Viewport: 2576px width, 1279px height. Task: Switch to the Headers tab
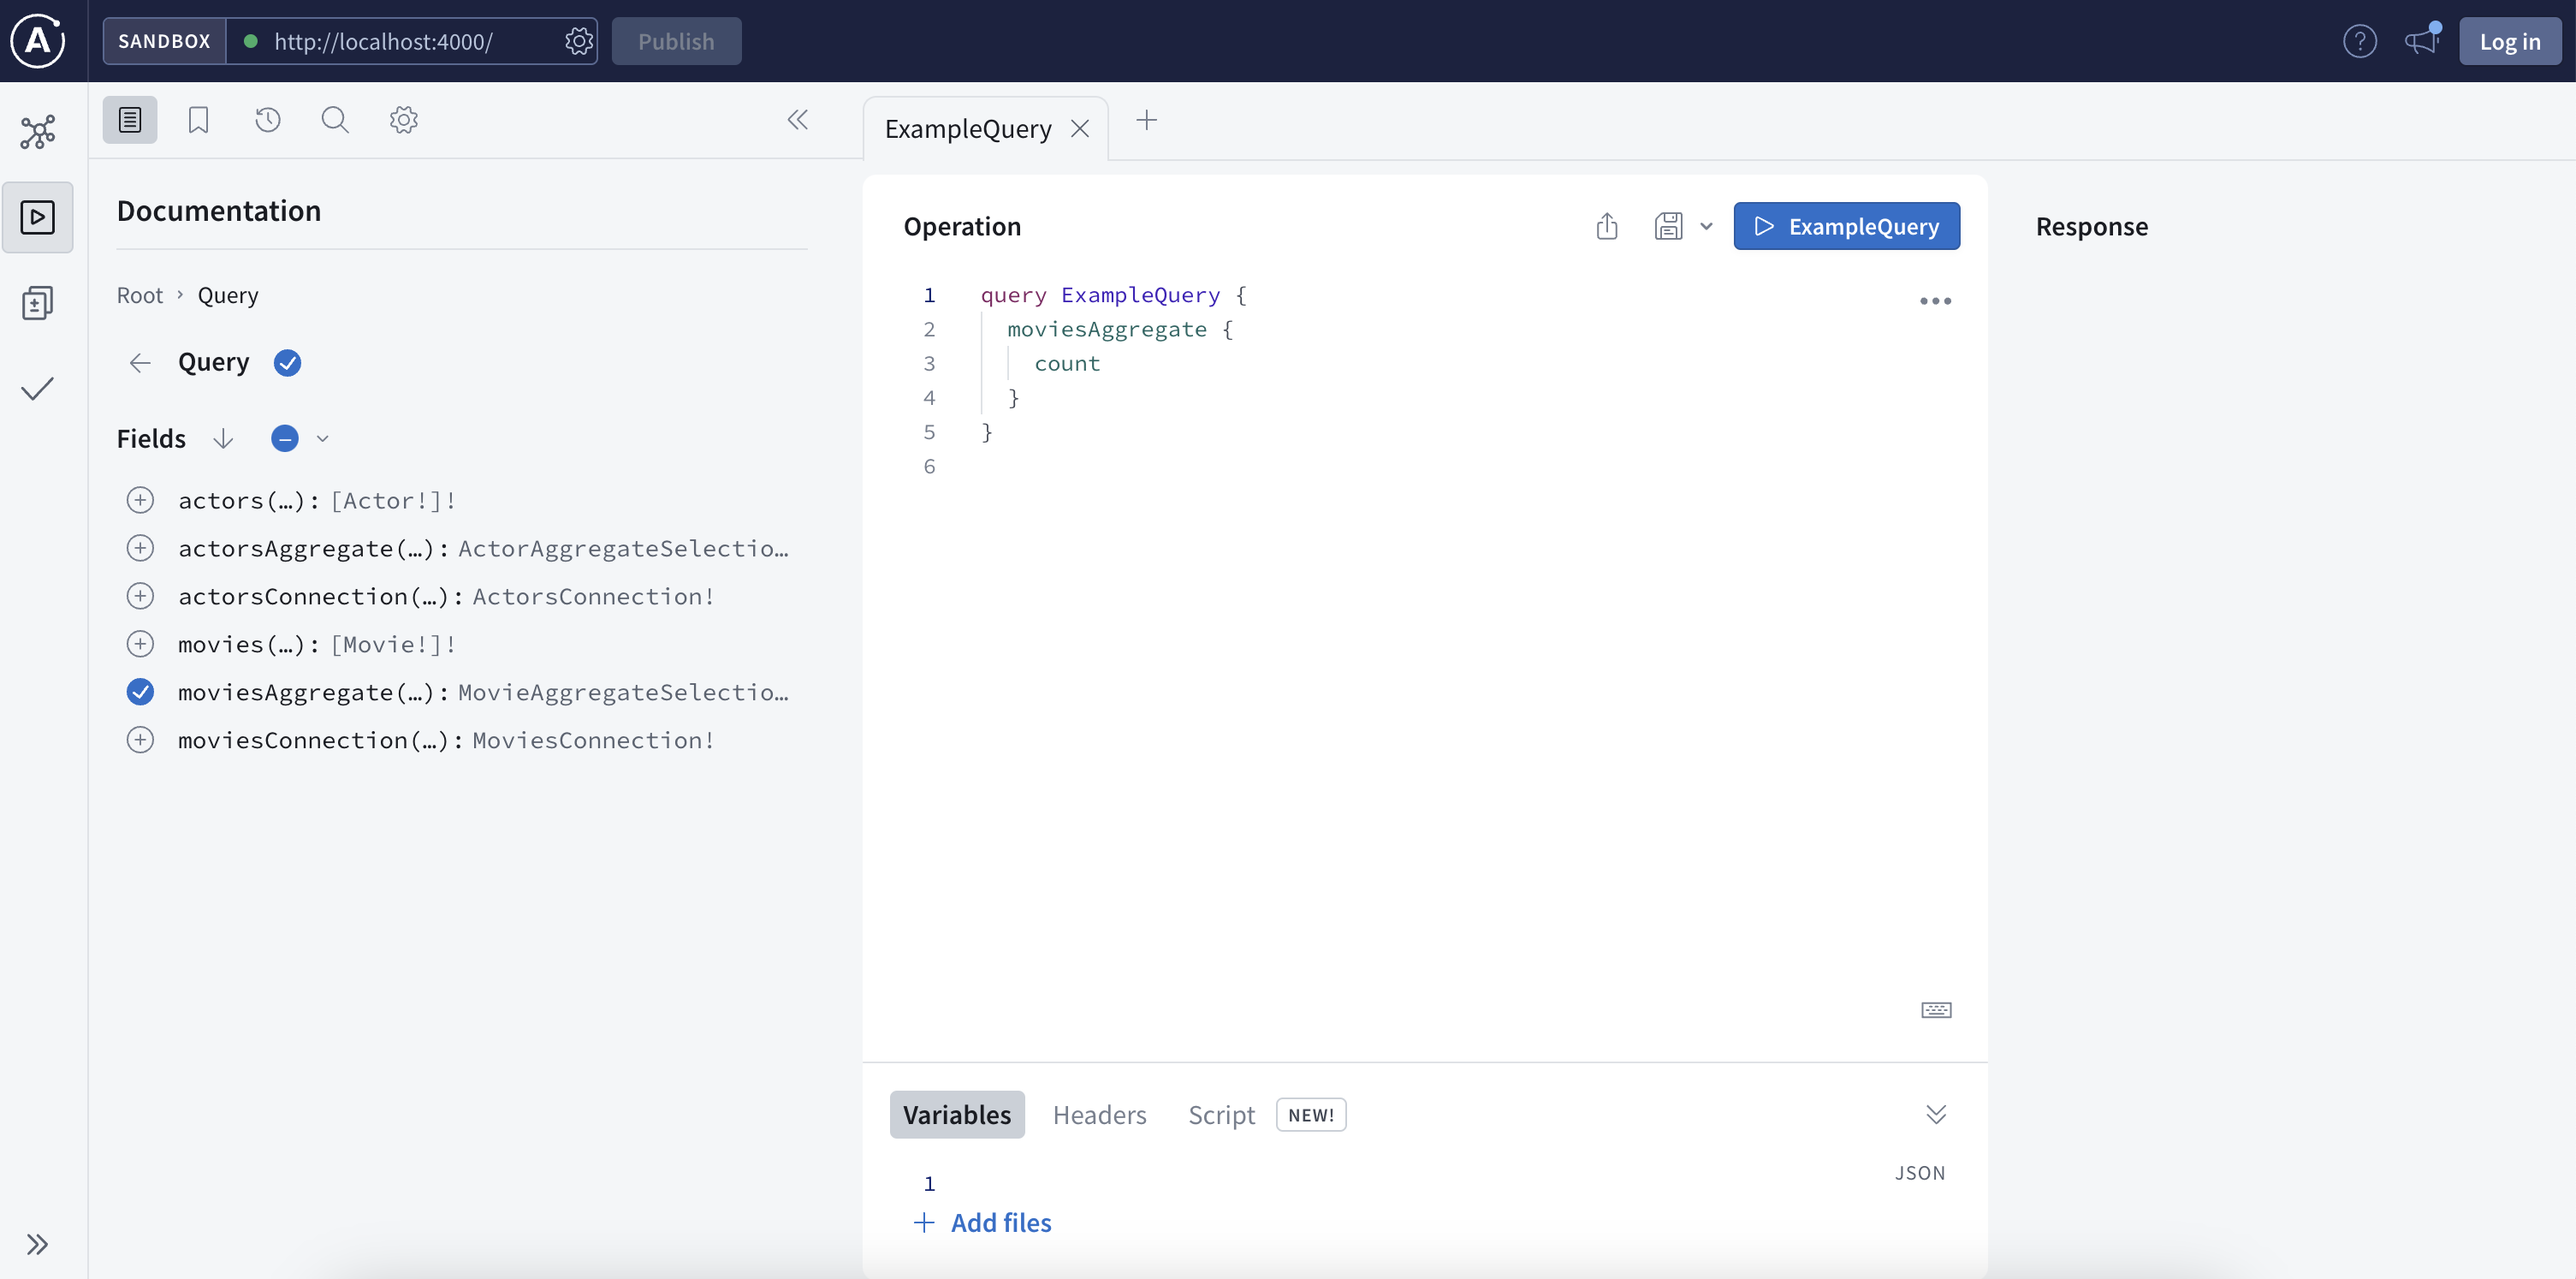pos(1100,1114)
